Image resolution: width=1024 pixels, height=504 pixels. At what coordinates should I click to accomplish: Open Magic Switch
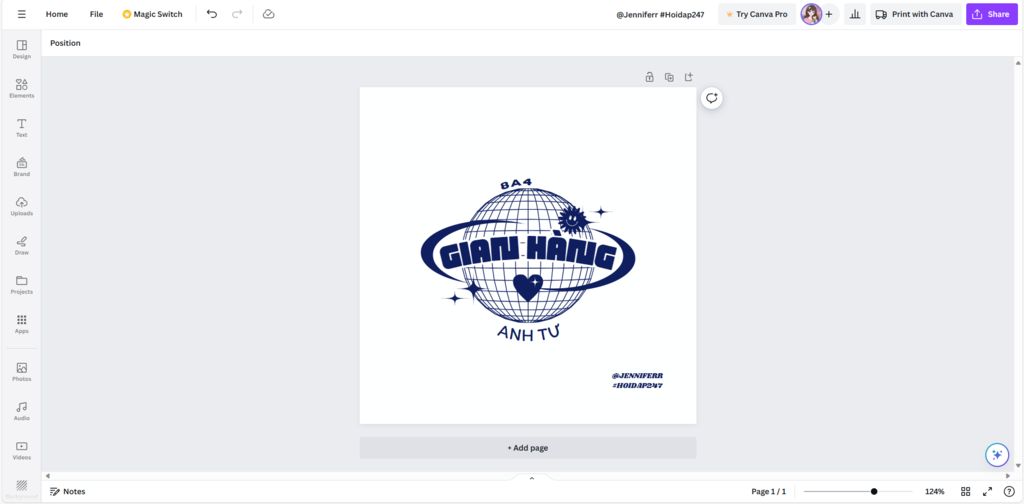pyautogui.click(x=152, y=14)
